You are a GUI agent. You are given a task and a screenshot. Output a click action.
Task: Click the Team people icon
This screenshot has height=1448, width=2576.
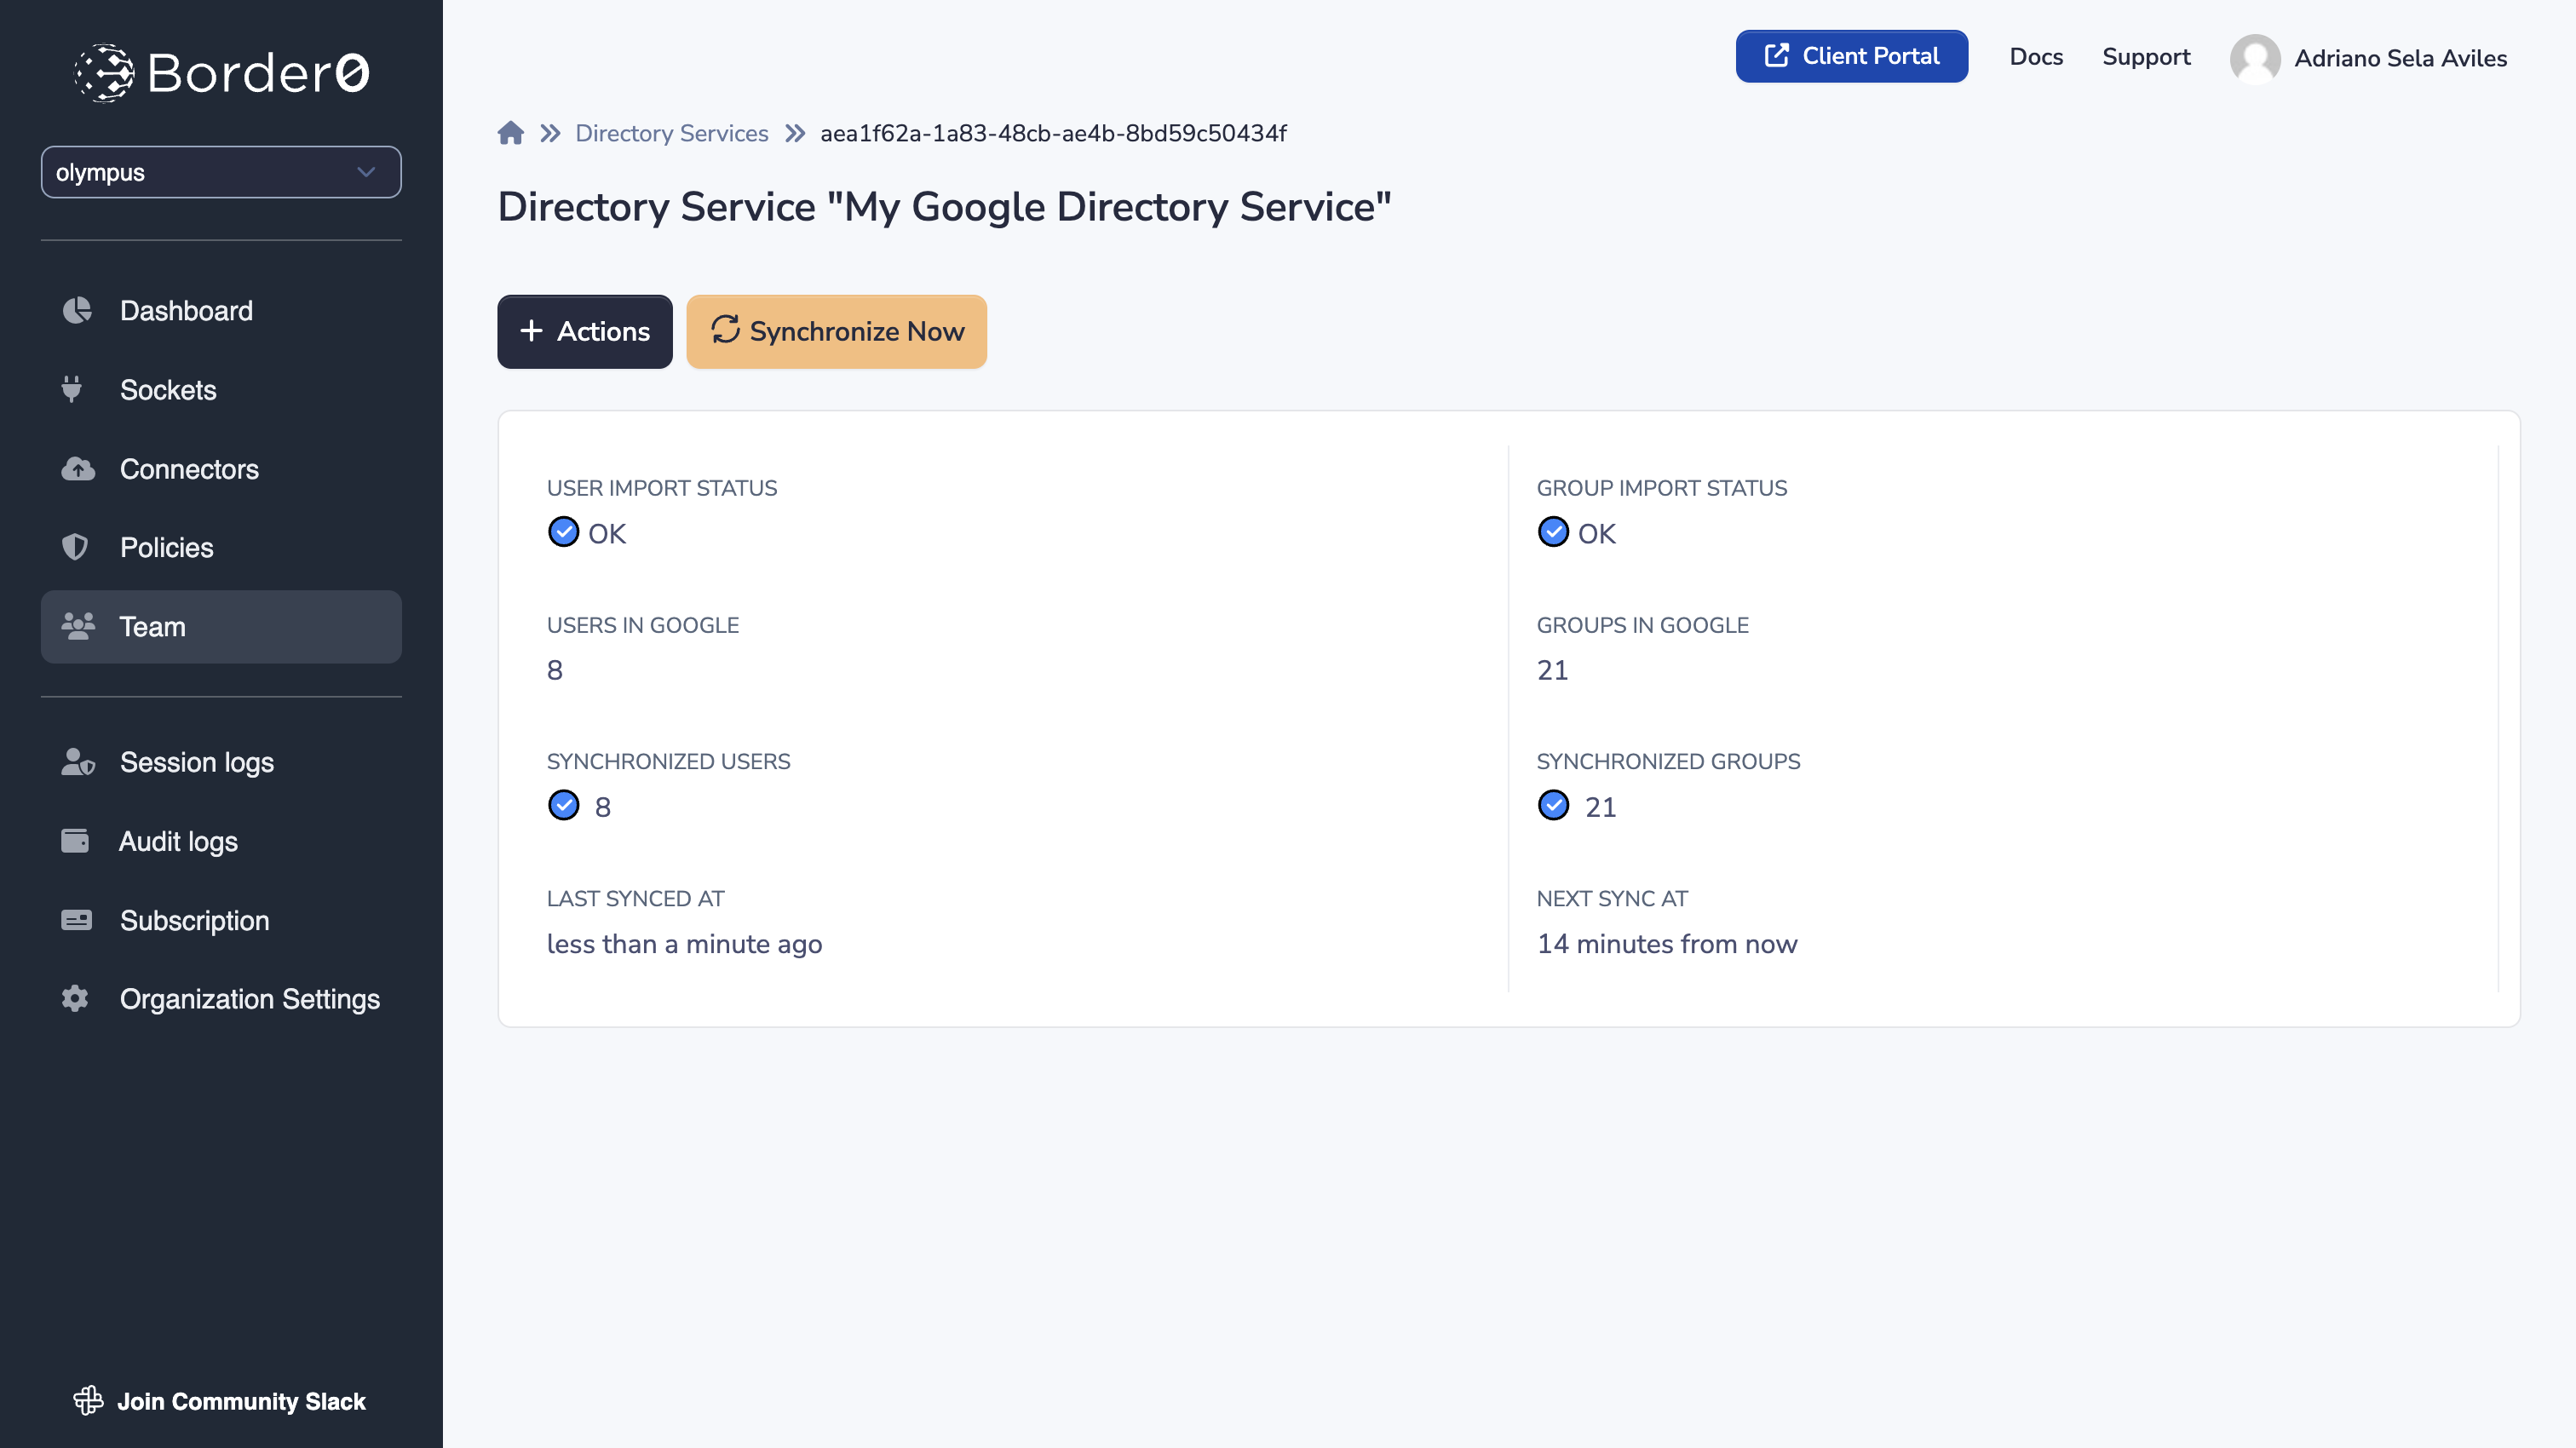click(77, 626)
